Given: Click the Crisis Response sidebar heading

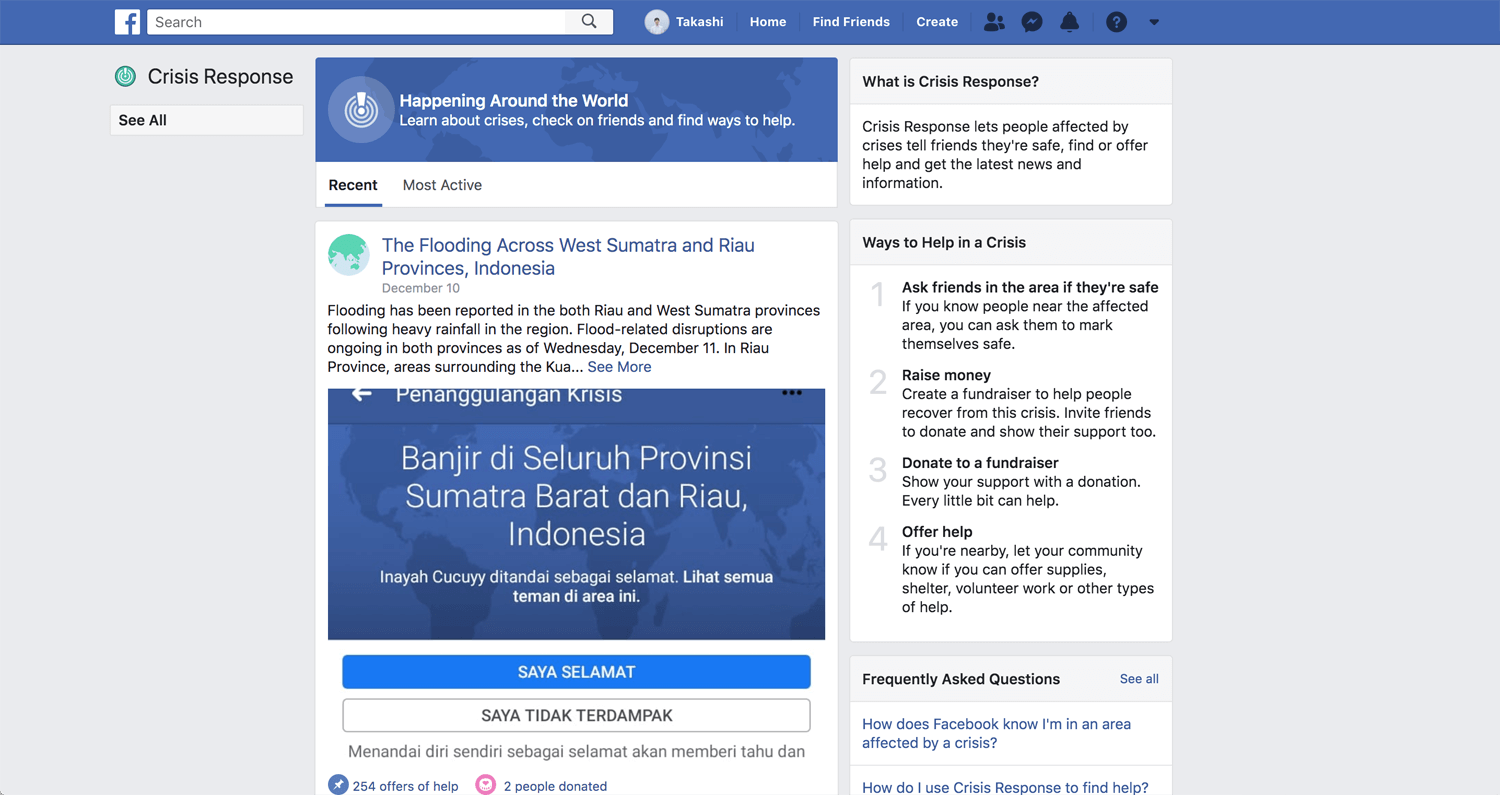Looking at the screenshot, I should [220, 77].
